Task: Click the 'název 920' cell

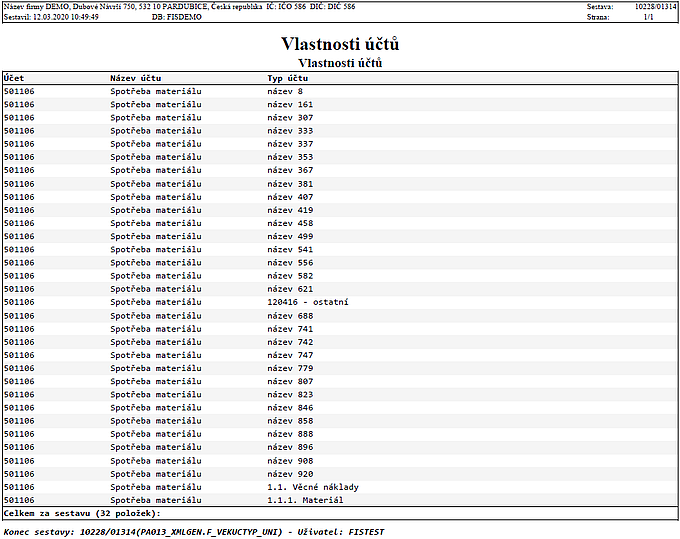Action: [290, 474]
